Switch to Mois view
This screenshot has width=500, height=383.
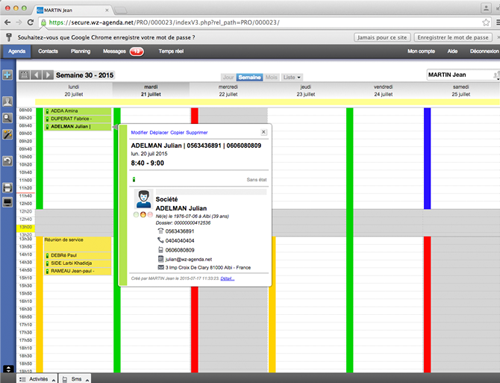(x=271, y=77)
